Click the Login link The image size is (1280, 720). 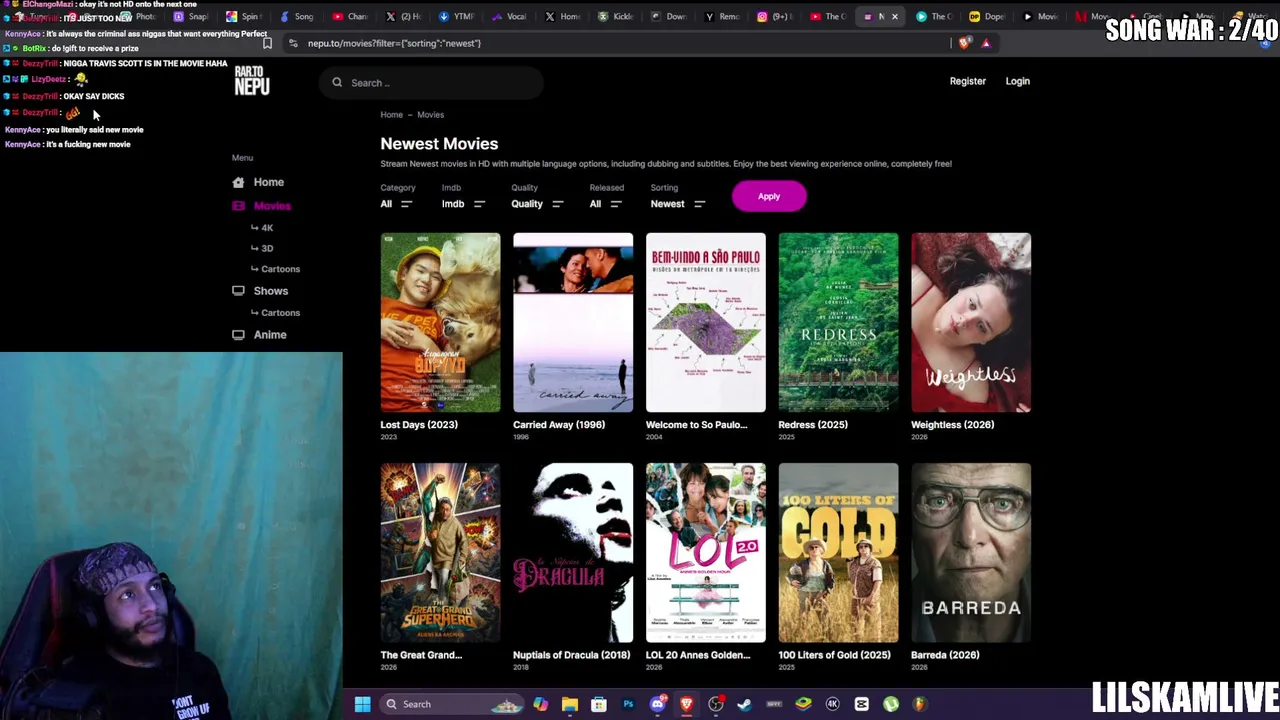coord(1017,81)
